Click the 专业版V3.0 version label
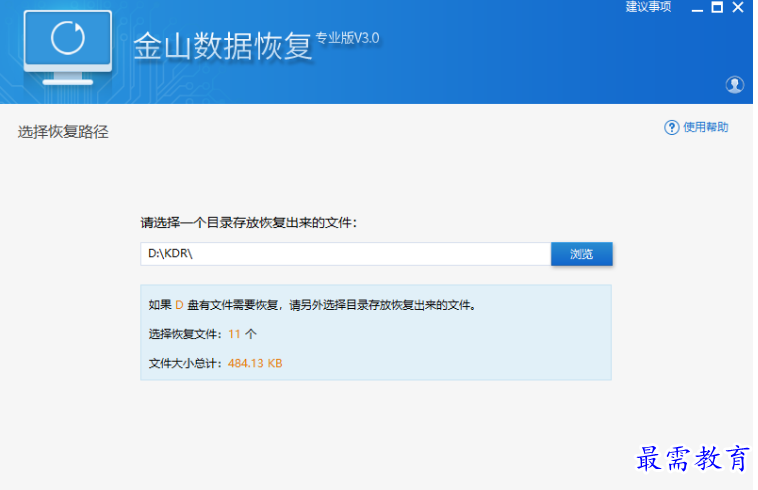The width and height of the screenshot is (758, 490). click(348, 38)
